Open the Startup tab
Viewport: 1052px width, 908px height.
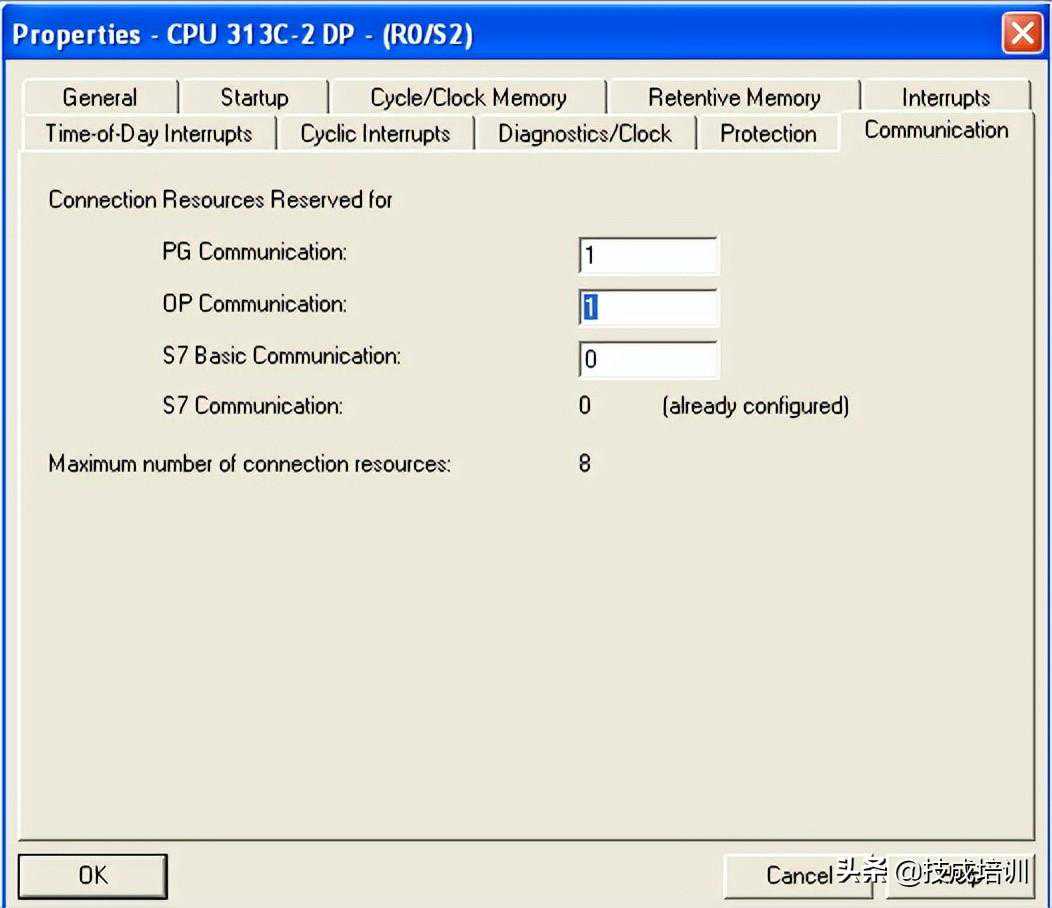[254, 98]
